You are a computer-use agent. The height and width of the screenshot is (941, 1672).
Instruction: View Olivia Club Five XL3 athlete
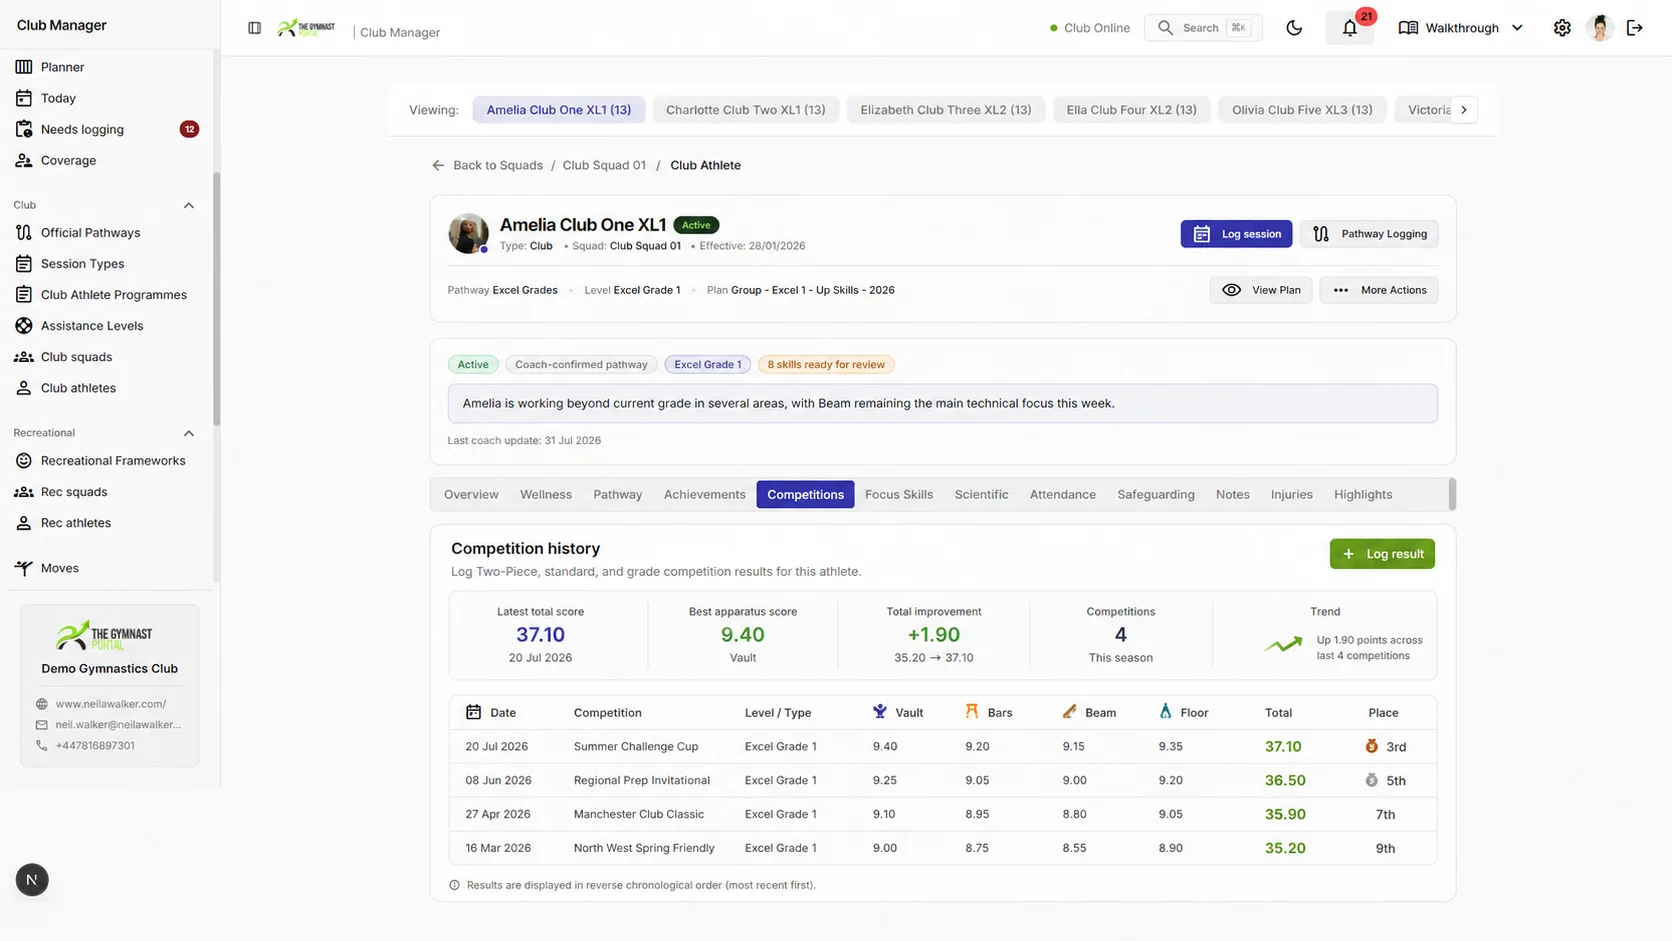click(1302, 110)
